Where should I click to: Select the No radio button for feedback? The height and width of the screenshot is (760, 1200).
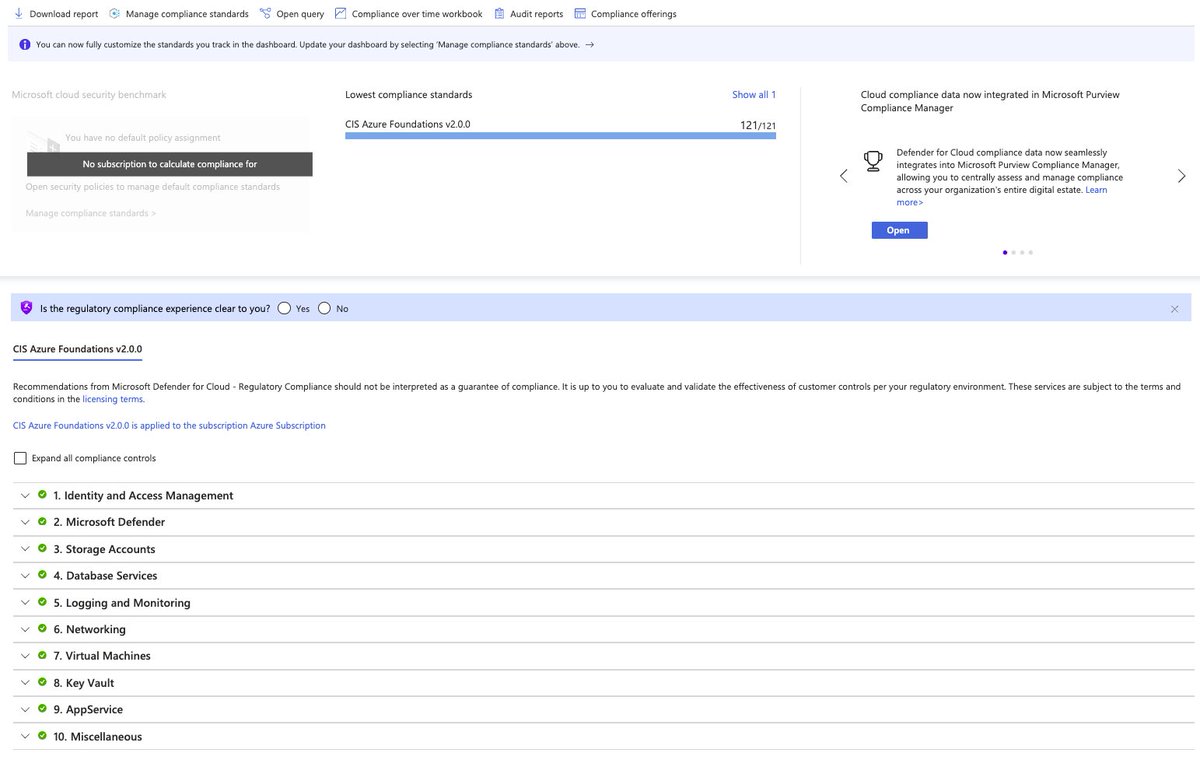click(x=324, y=308)
